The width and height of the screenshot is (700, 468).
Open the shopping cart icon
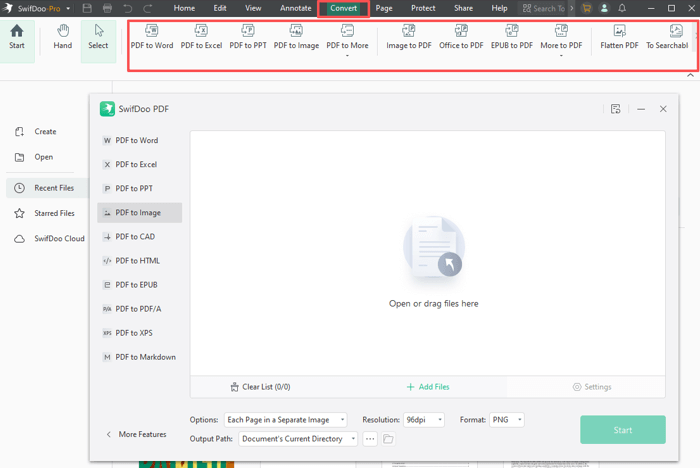(587, 8)
